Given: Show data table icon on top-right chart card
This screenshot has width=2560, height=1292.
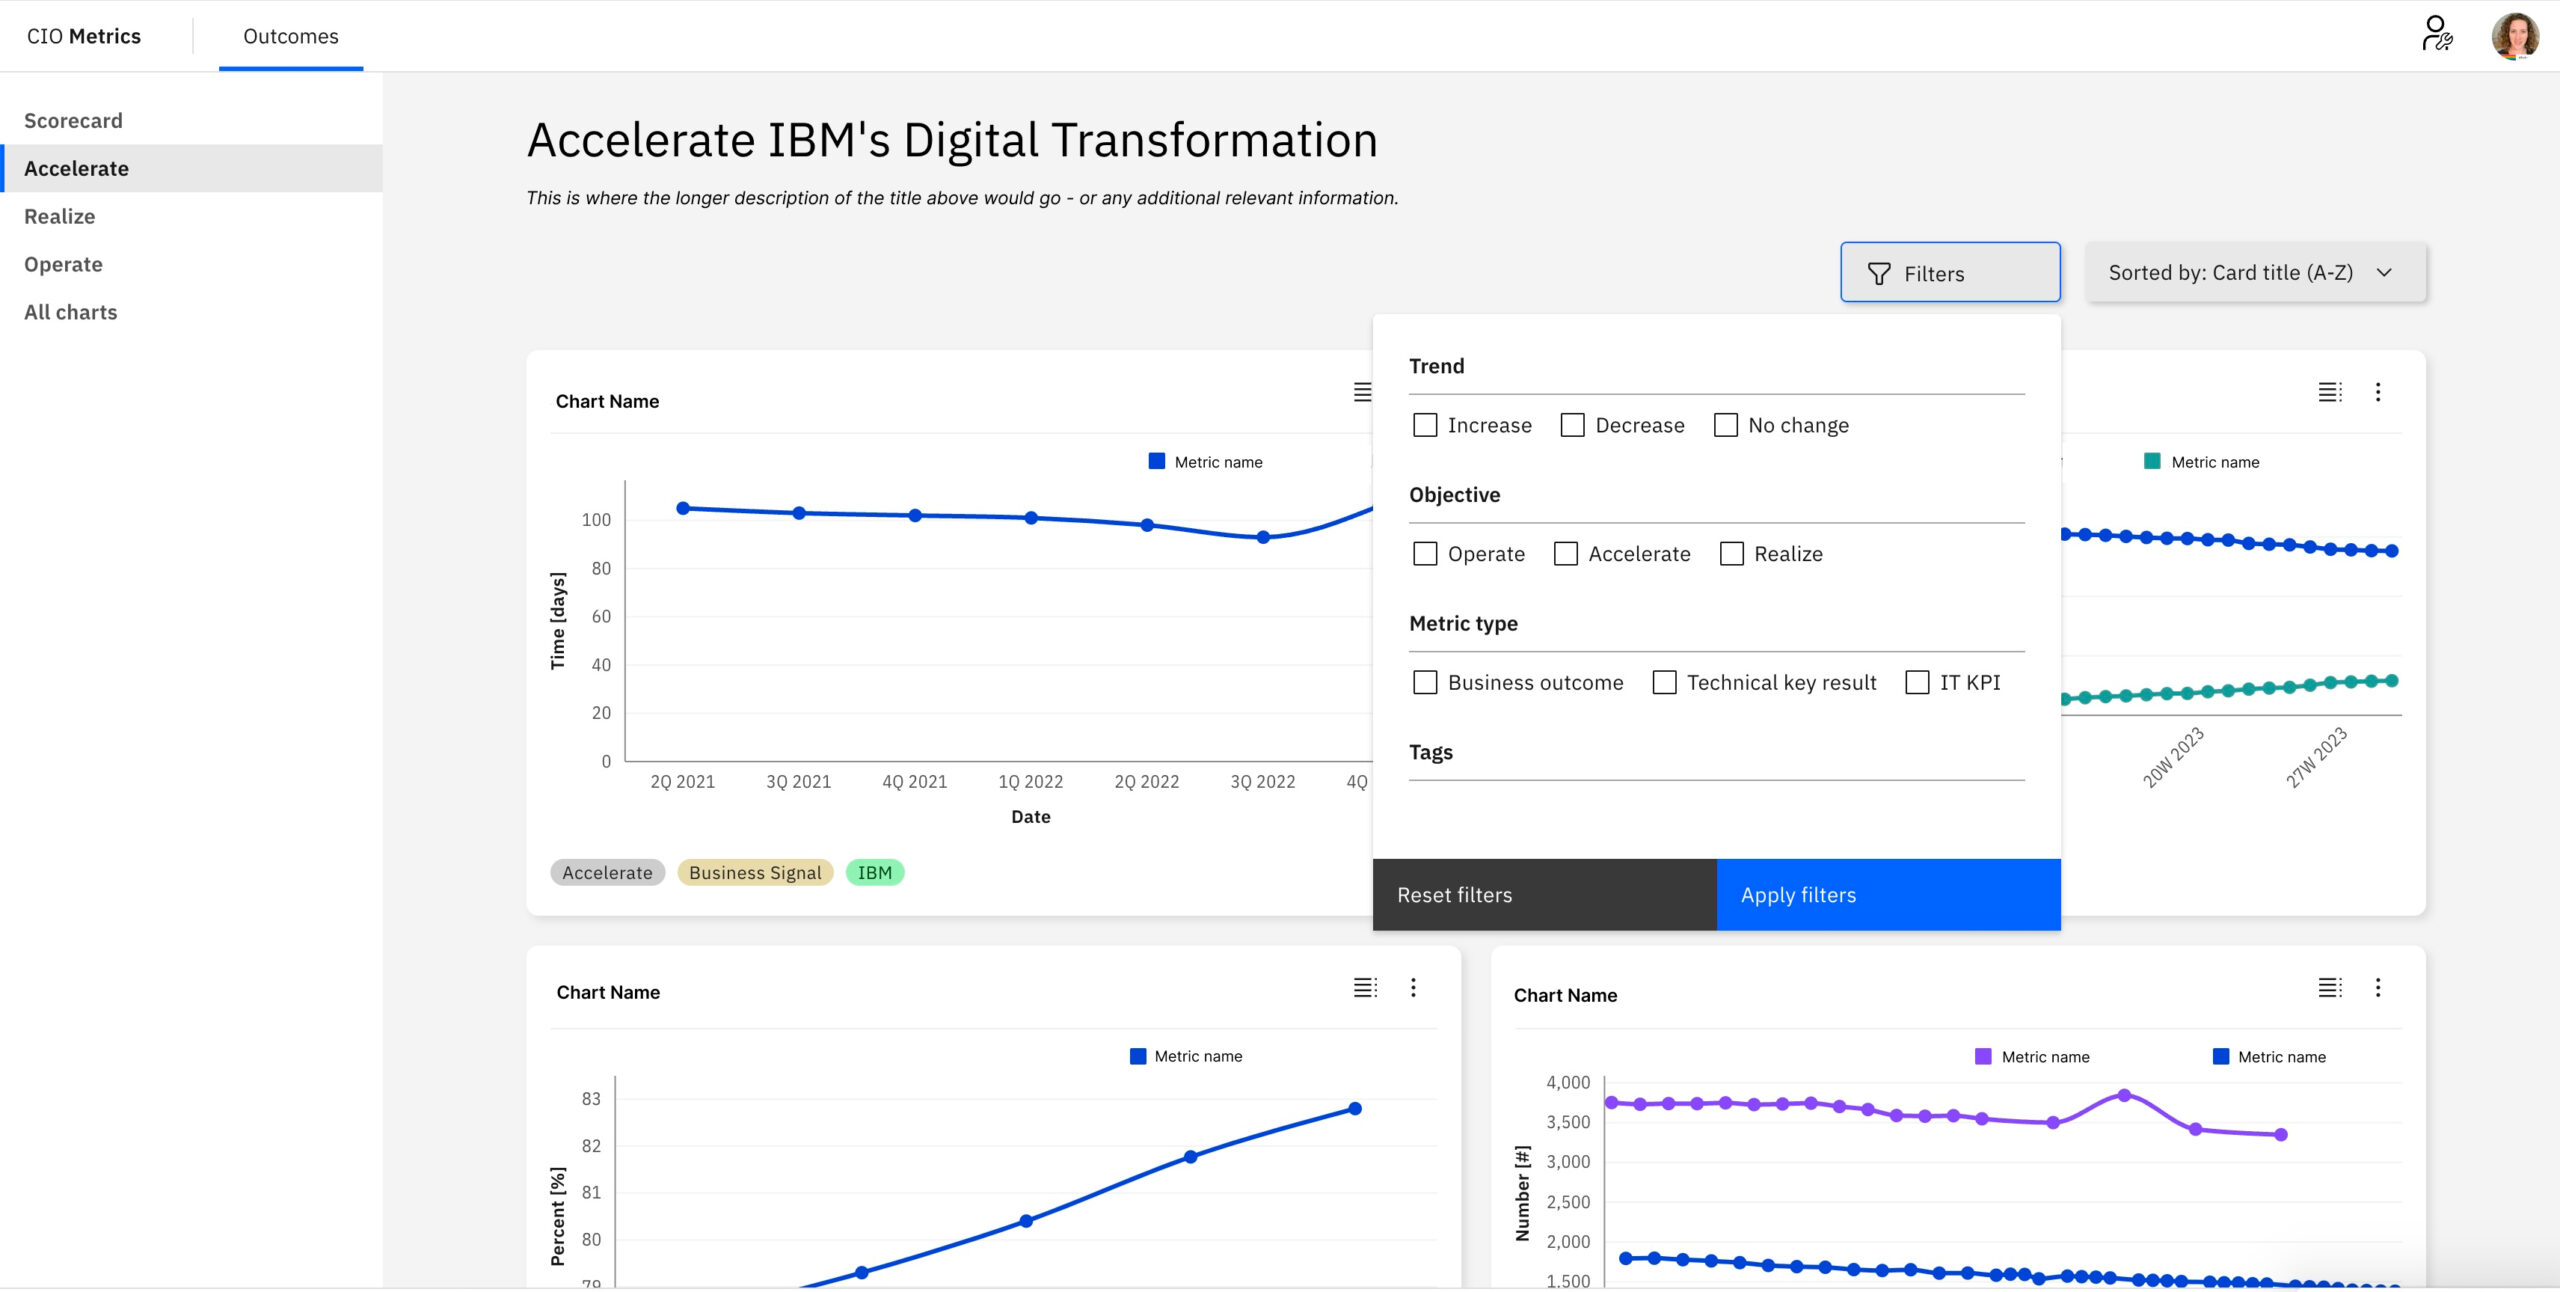Looking at the screenshot, I should [2330, 392].
